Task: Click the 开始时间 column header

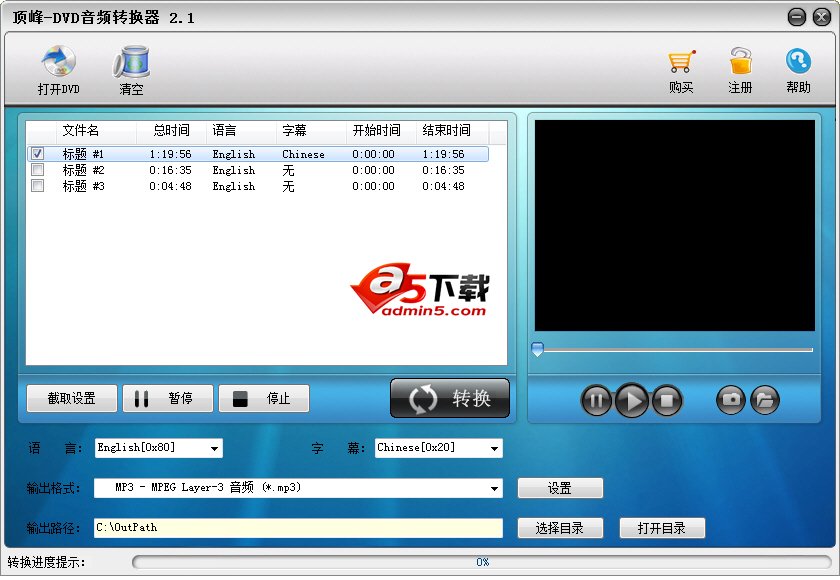Action: [x=381, y=130]
